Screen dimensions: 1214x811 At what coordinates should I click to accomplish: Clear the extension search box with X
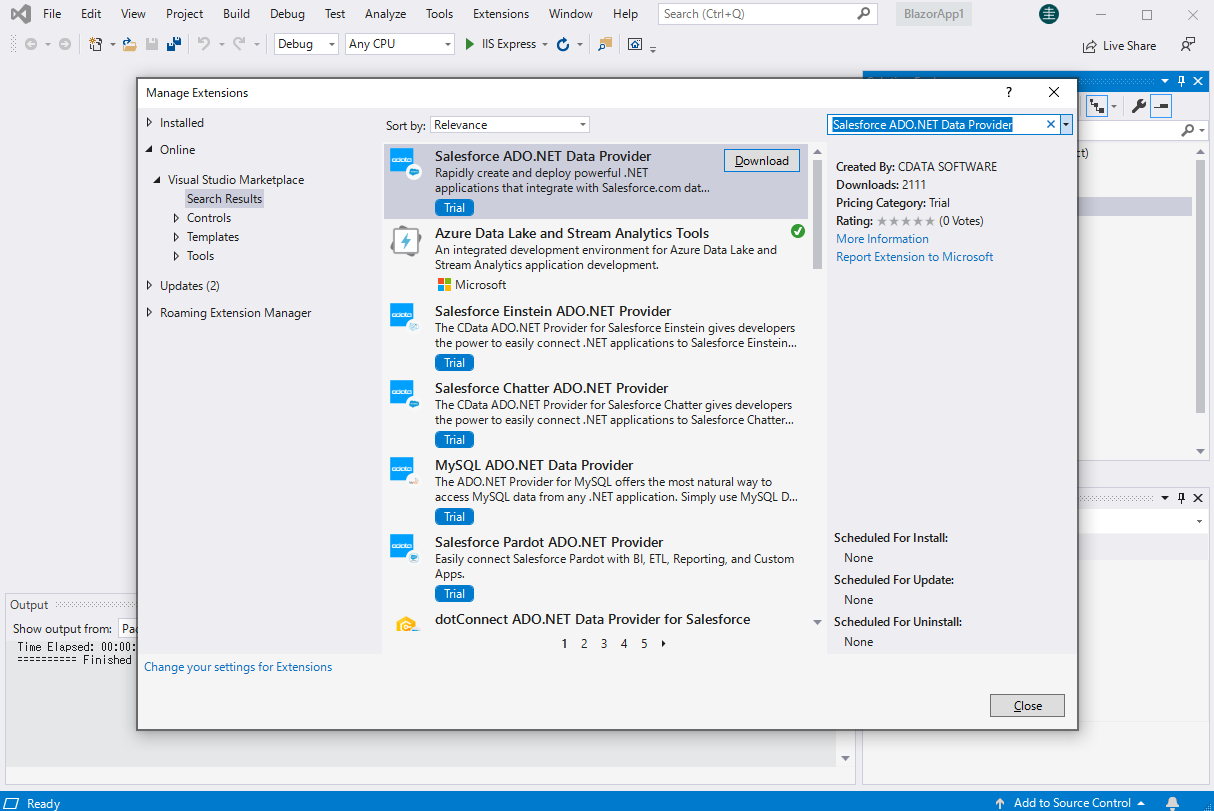[x=1050, y=124]
